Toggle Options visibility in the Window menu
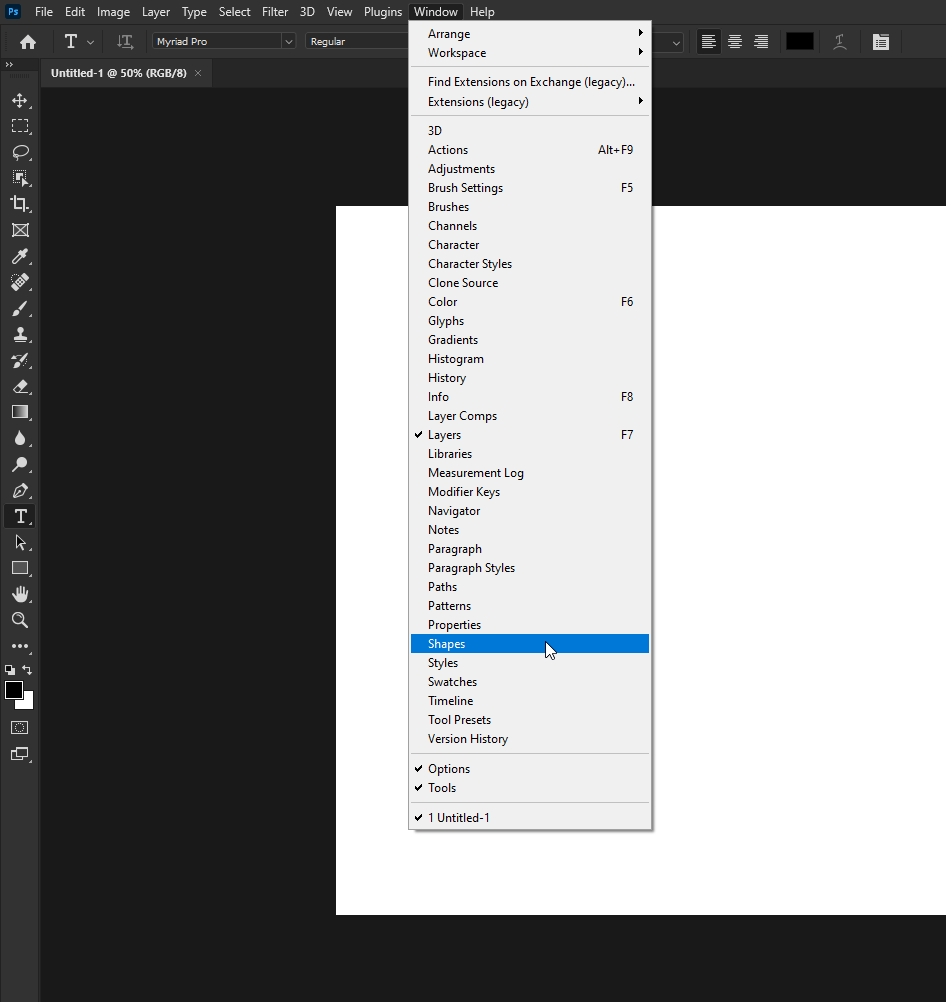Image resolution: width=946 pixels, height=1002 pixels. (449, 768)
